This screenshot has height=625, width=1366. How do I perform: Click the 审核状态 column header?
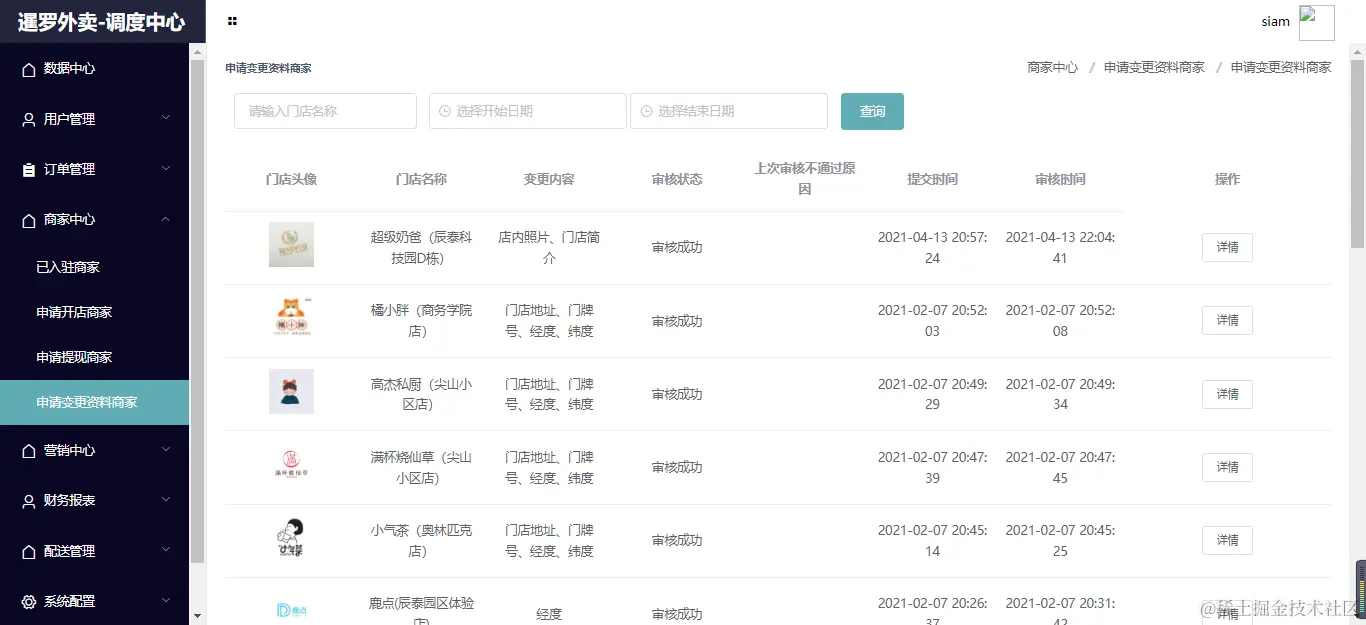point(677,180)
